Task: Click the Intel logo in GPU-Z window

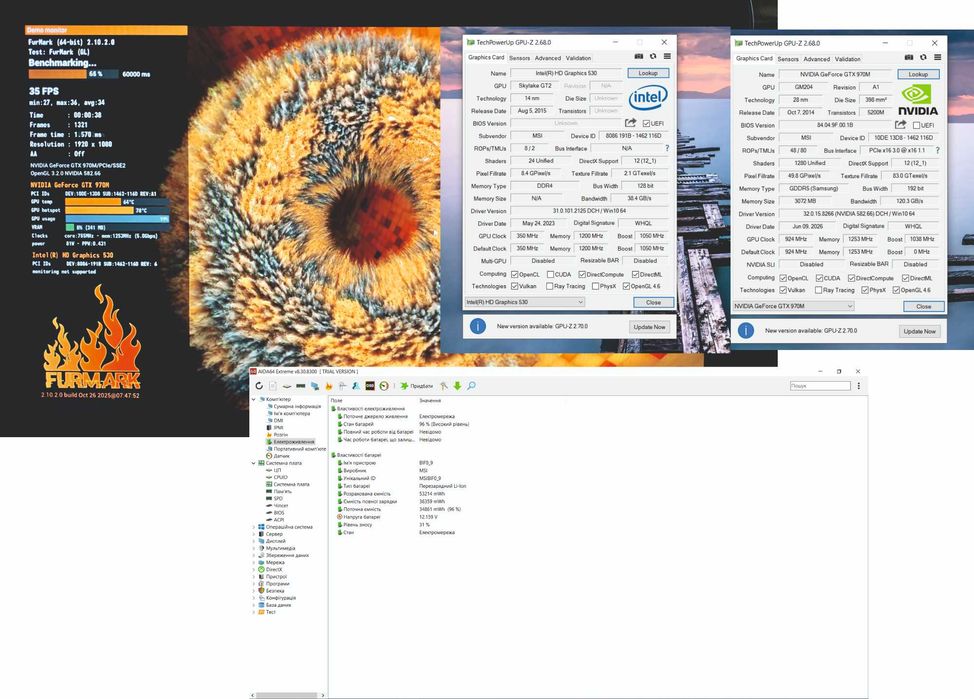Action: click(x=648, y=98)
